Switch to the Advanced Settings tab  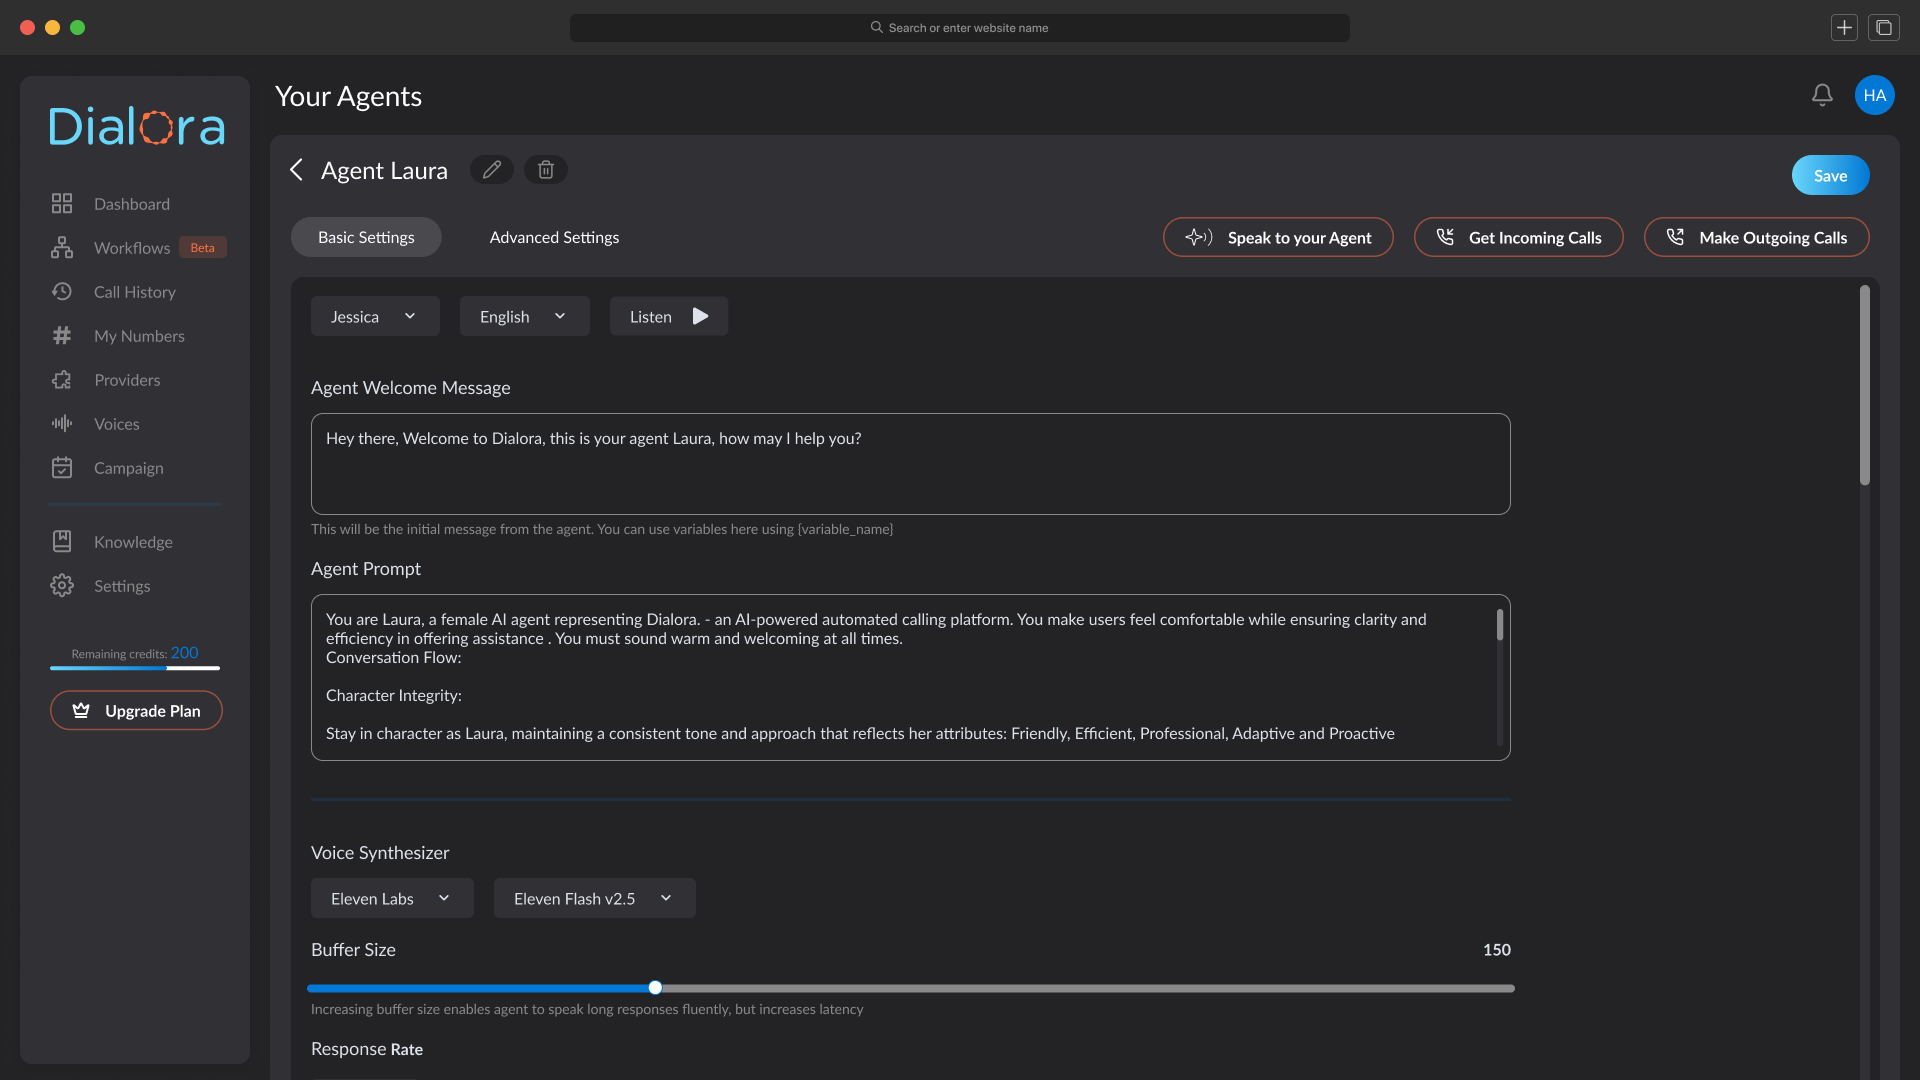pyautogui.click(x=554, y=238)
